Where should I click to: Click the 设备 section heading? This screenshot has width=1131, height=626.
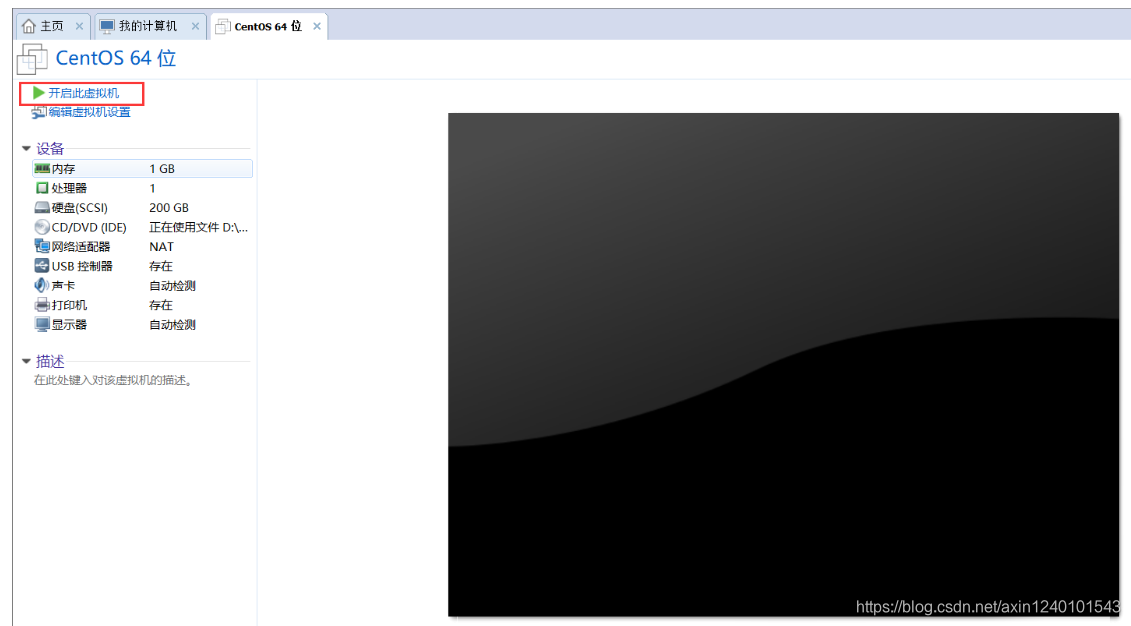tap(50, 149)
